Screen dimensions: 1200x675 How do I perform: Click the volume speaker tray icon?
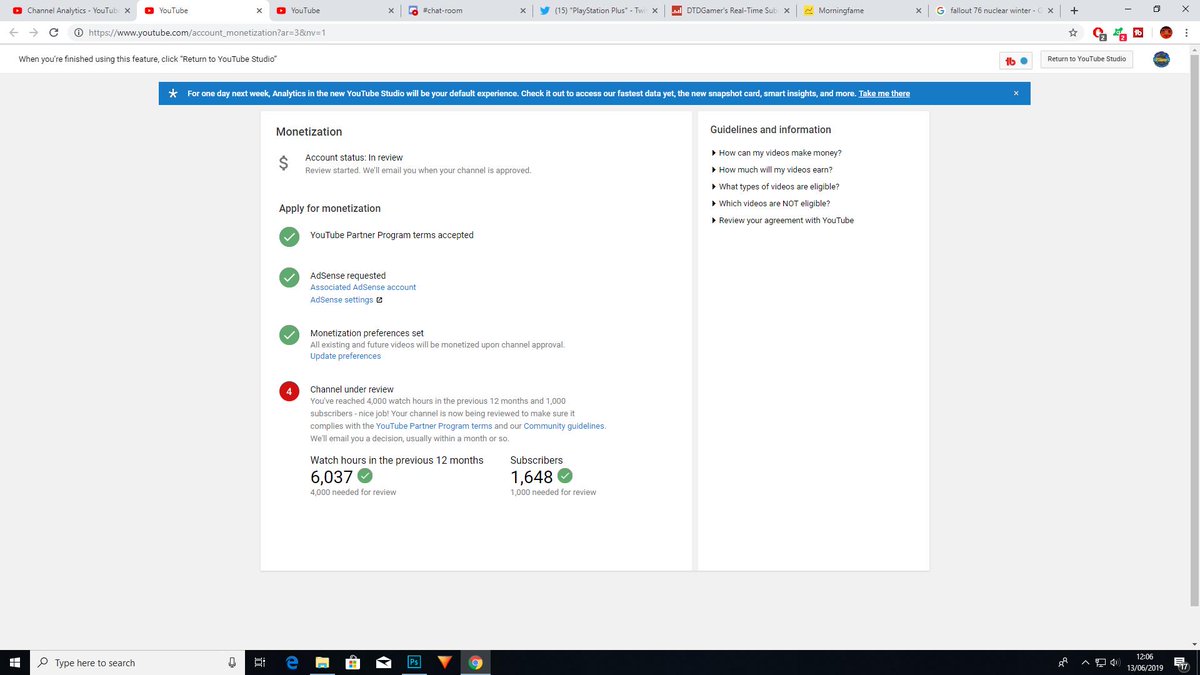[1116, 662]
